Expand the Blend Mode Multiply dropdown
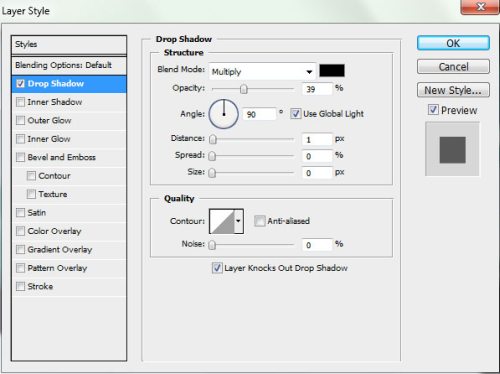The width and height of the screenshot is (500, 374). [x=262, y=71]
